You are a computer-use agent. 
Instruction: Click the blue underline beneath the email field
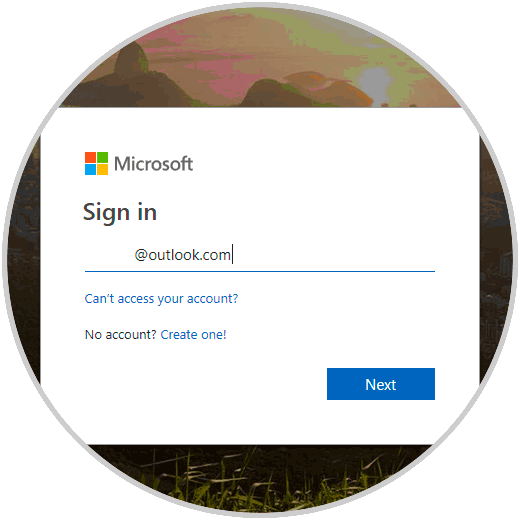click(x=260, y=271)
